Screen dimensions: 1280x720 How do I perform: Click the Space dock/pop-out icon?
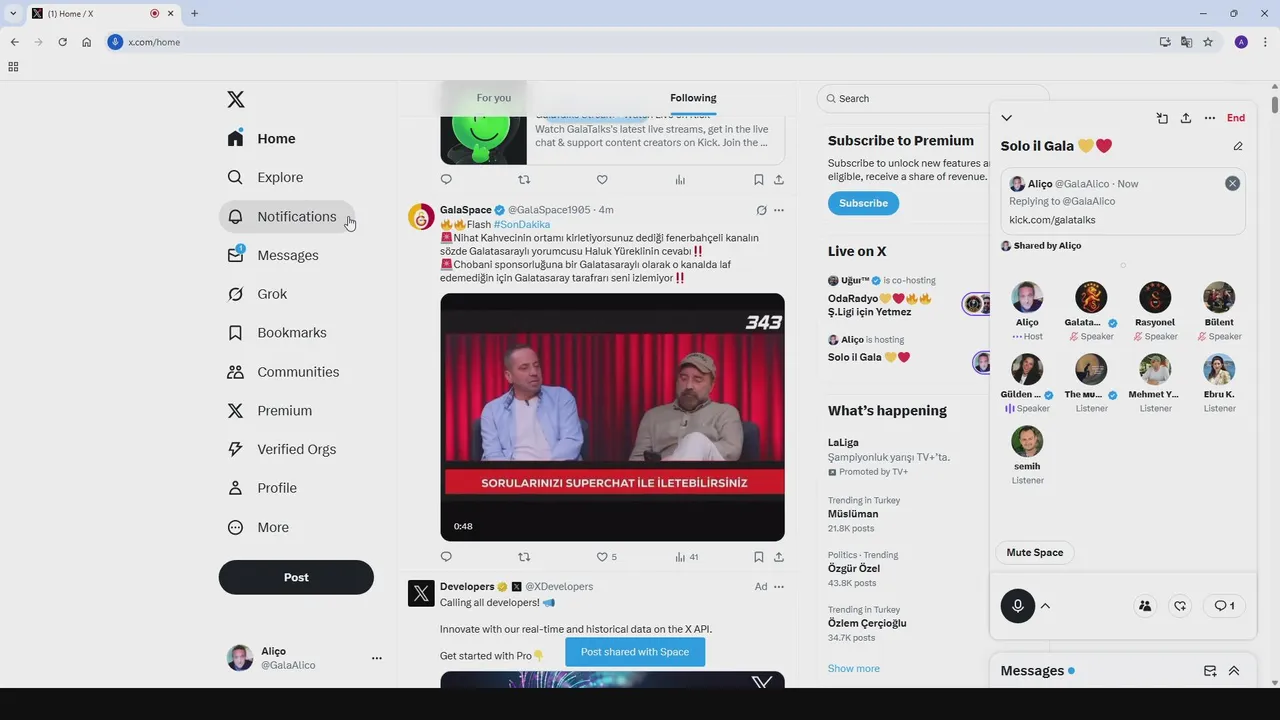coord(1162,118)
